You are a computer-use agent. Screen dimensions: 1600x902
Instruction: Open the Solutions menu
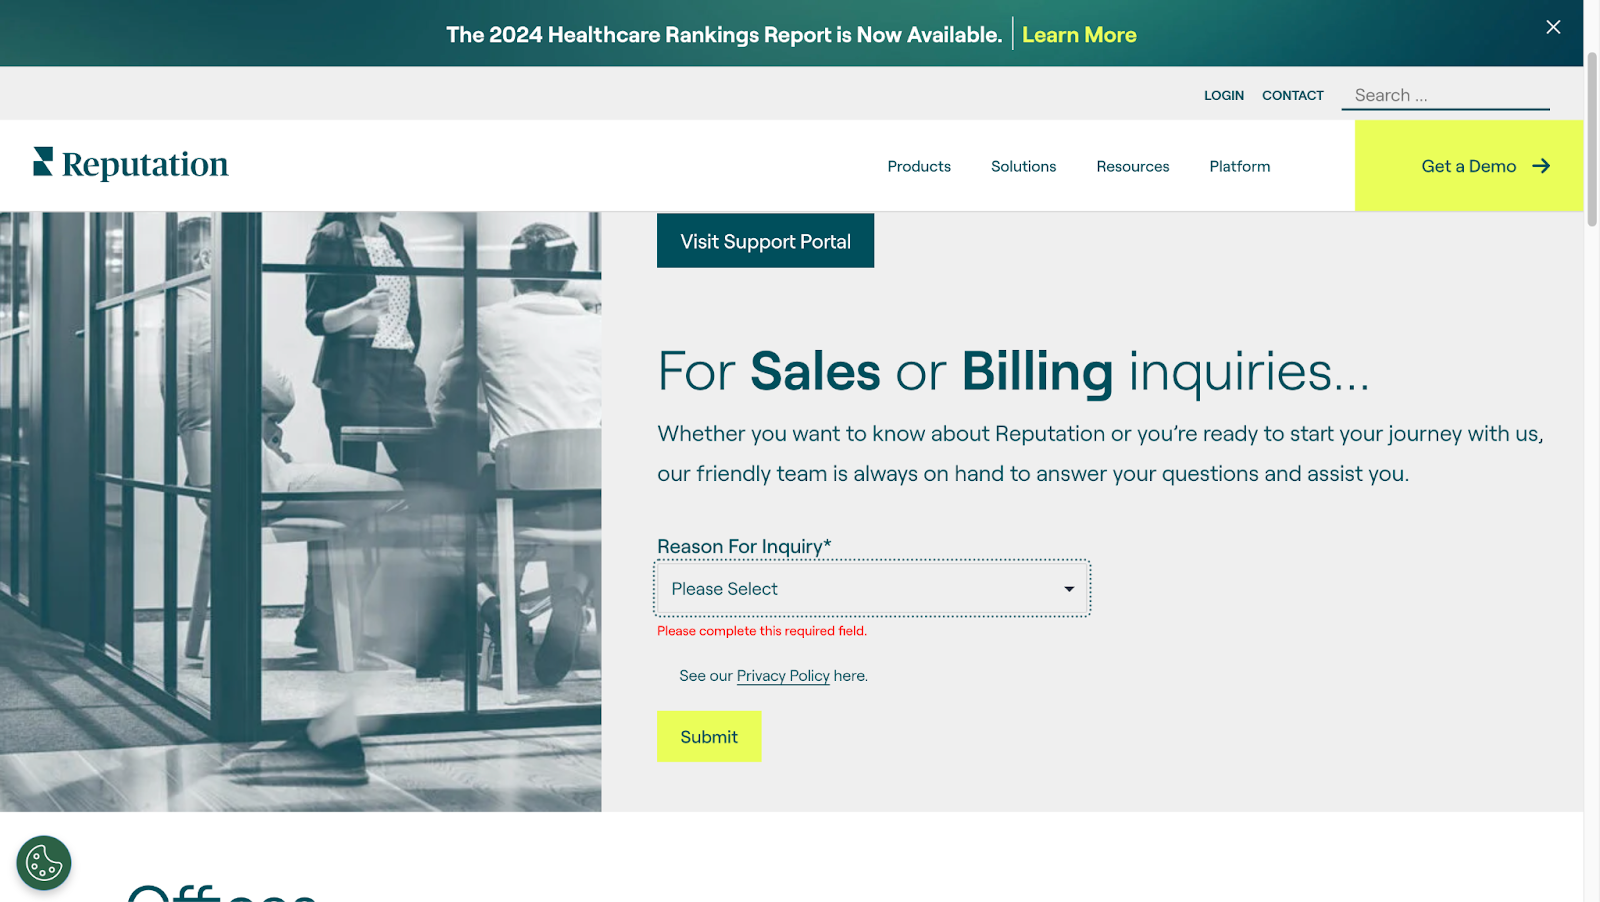1023,166
